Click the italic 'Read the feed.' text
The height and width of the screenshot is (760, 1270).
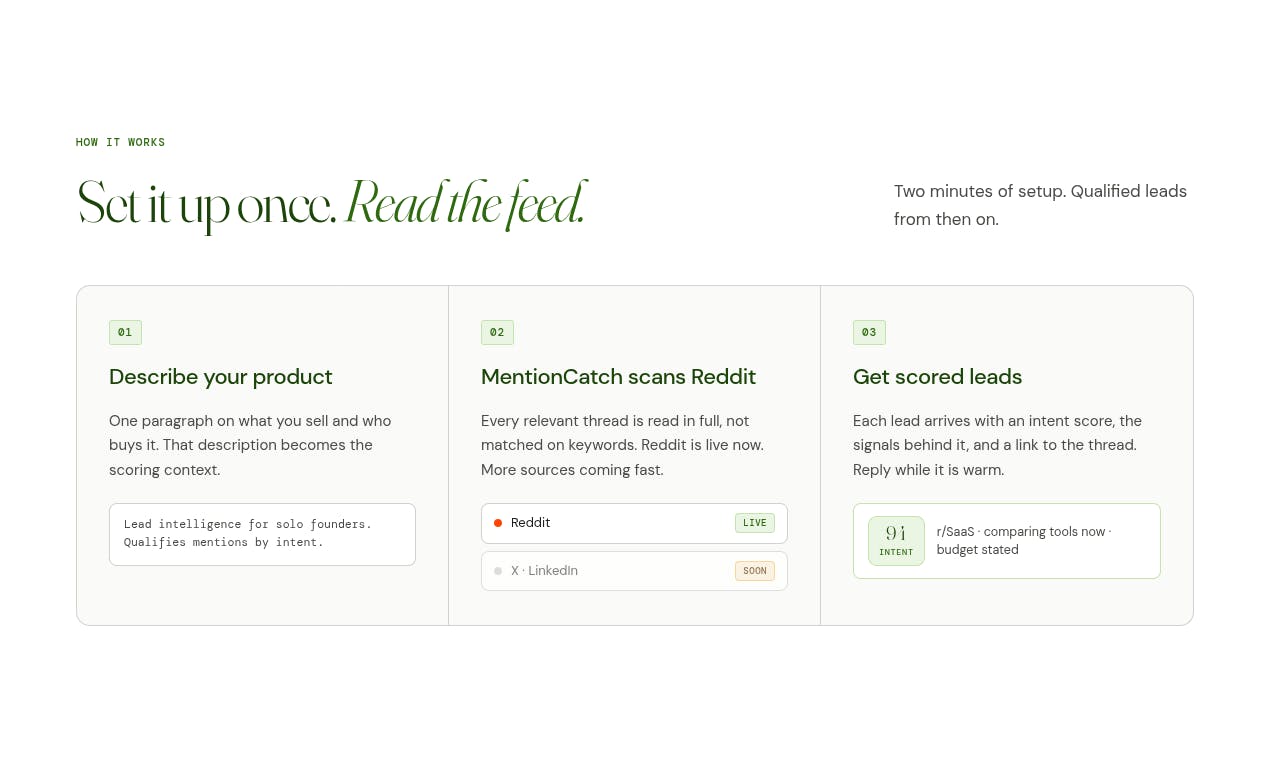click(465, 204)
